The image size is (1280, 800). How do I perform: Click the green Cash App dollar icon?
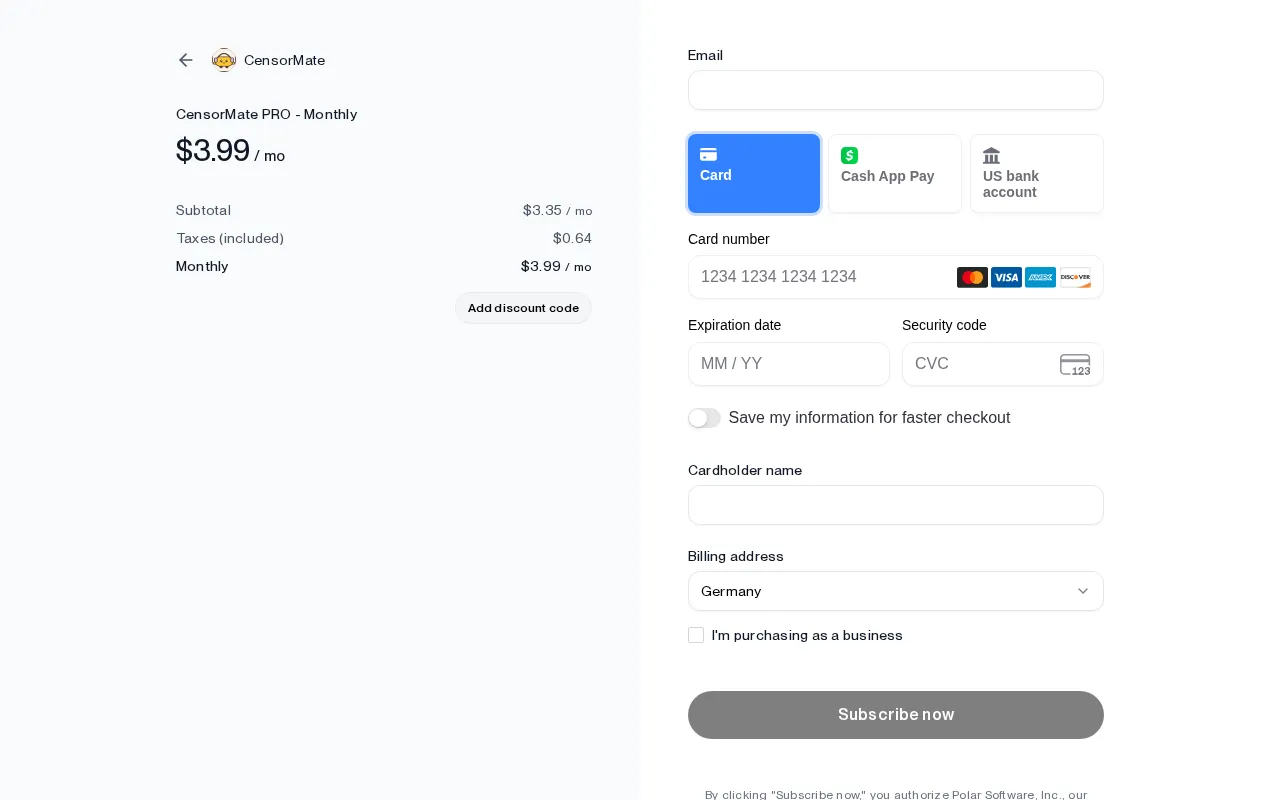point(849,155)
